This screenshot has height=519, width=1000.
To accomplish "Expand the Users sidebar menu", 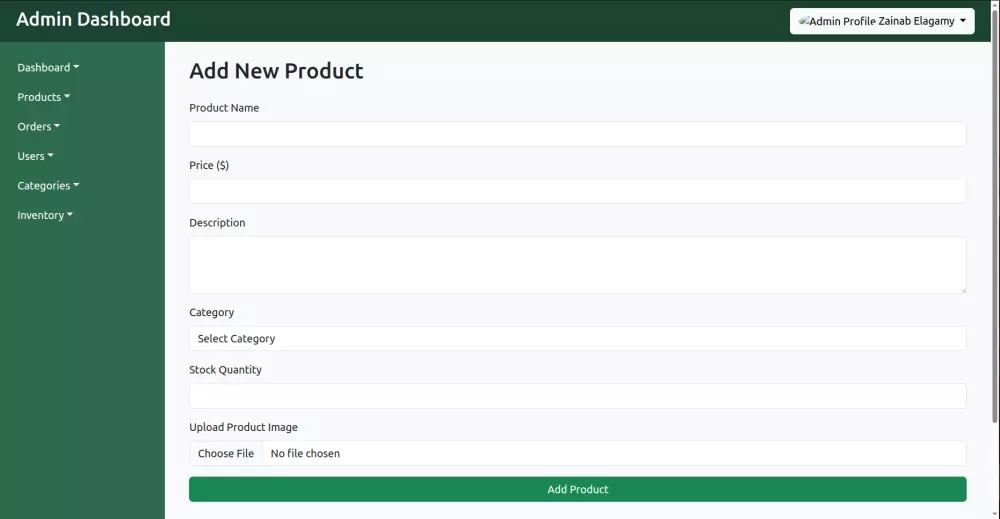I will click(35, 156).
